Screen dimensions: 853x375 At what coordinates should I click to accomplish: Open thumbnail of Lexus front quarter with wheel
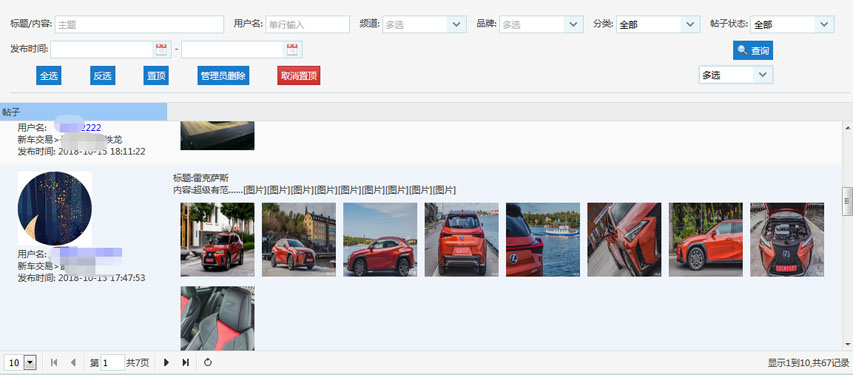coord(706,239)
